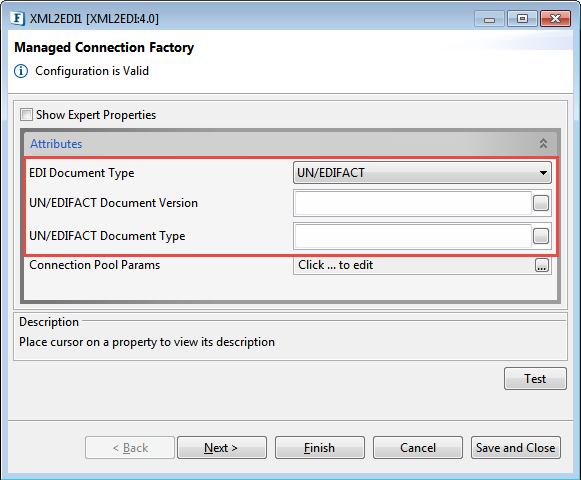
Task: Click the dropdown arrow next to UN/EDIFACT
Action: click(543, 173)
